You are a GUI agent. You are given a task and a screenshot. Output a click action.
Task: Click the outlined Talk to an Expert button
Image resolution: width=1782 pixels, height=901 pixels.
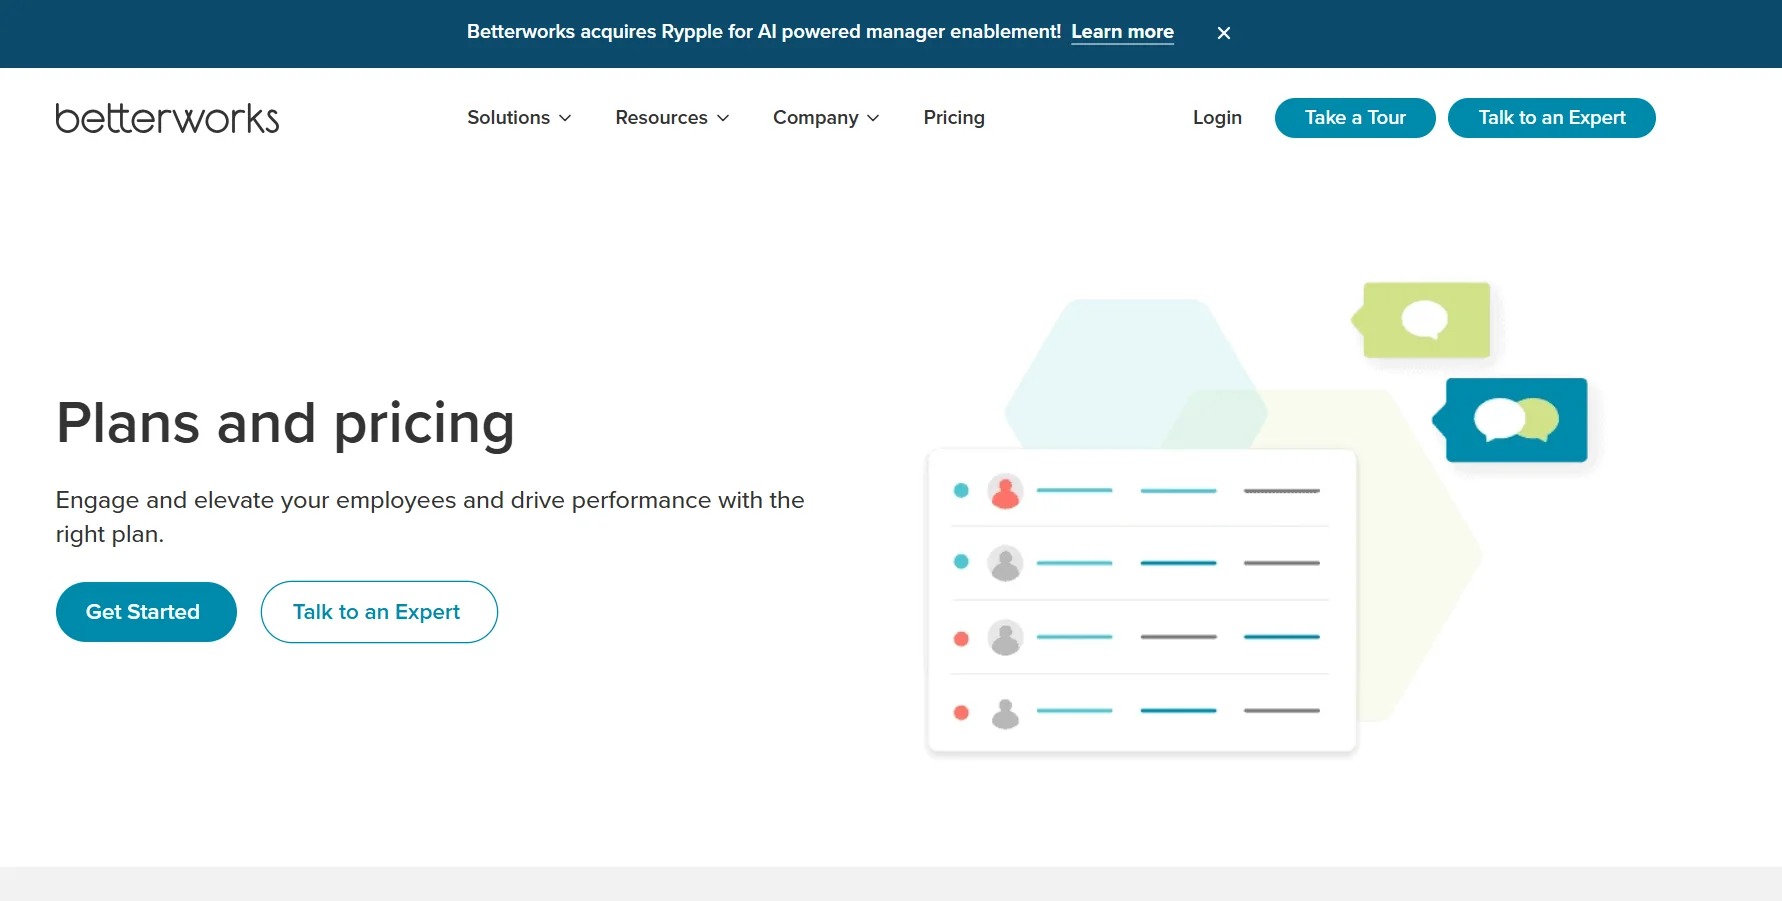pos(379,612)
